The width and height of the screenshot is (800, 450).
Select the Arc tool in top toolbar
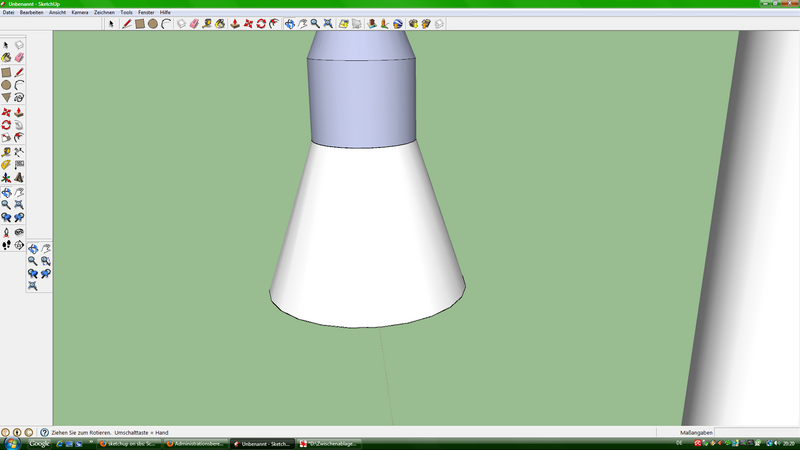click(x=166, y=23)
